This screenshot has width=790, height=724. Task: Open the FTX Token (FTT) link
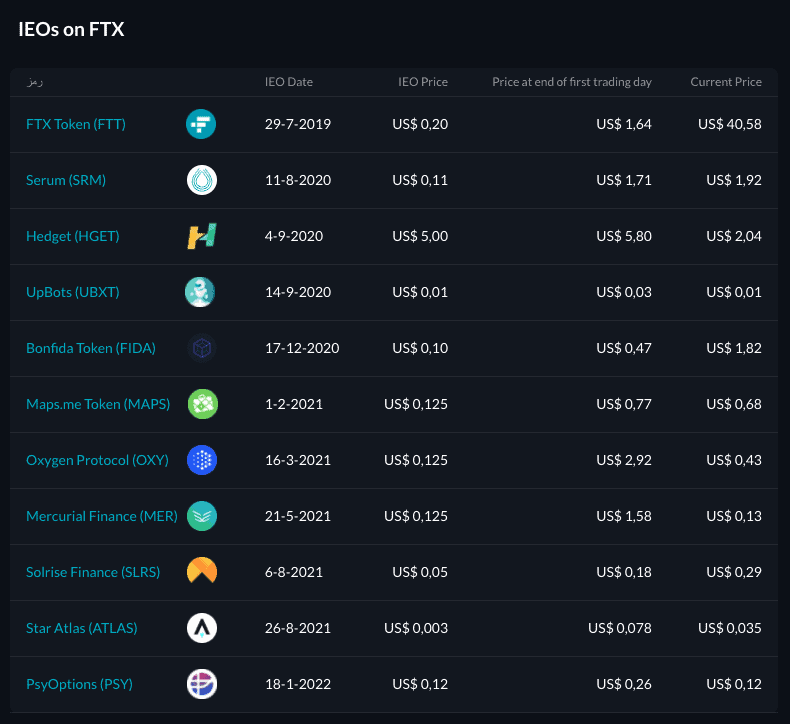76,124
